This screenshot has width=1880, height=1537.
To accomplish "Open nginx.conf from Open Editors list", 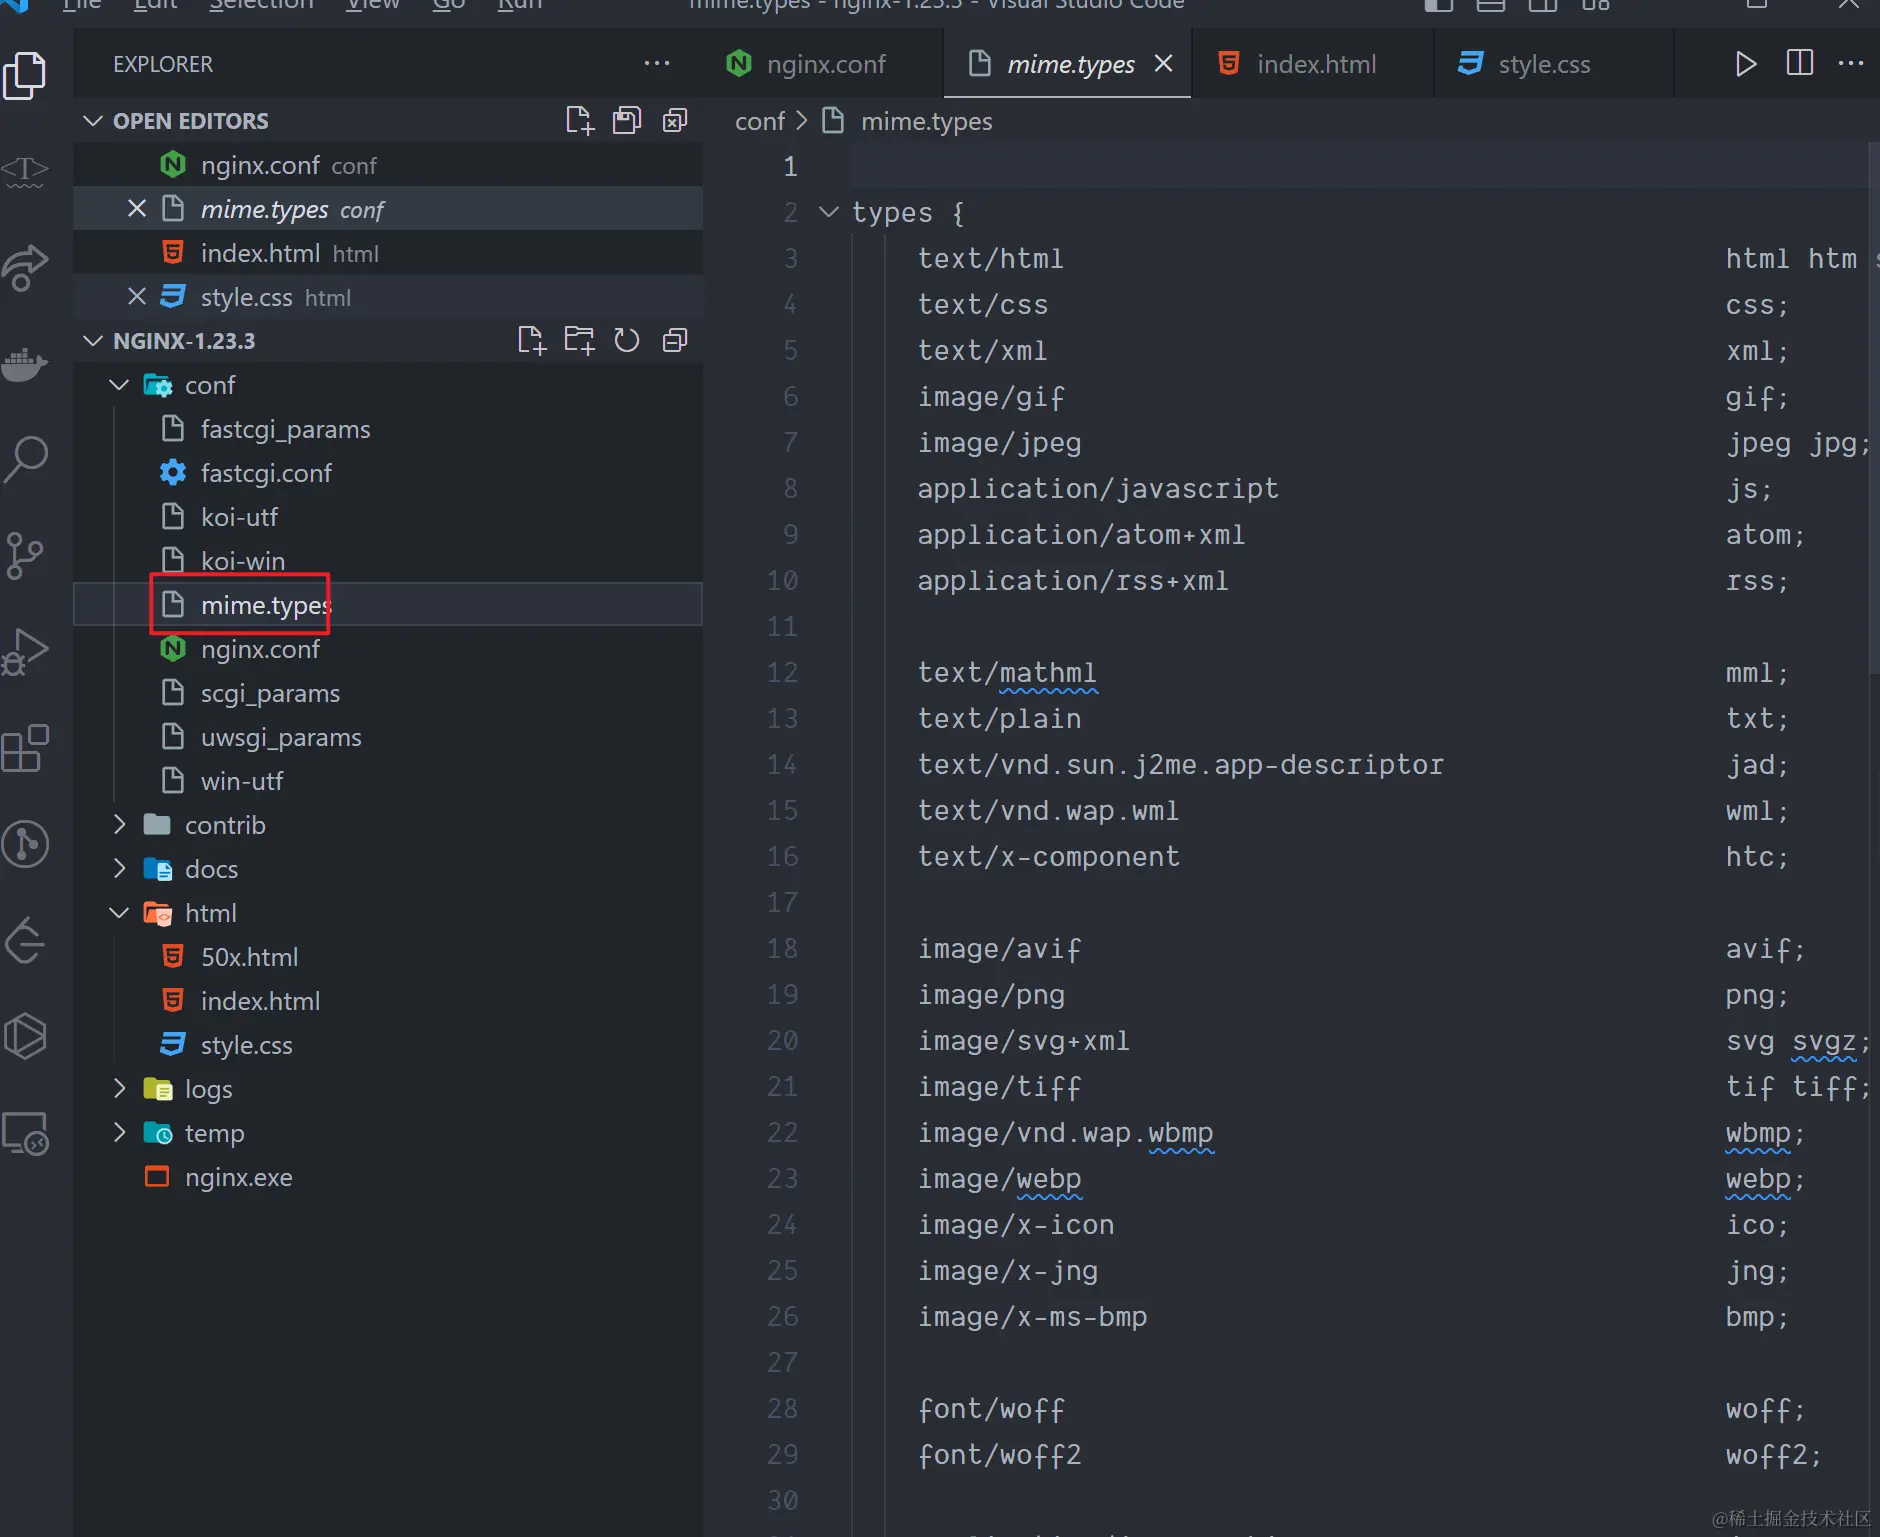I will tap(388, 164).
